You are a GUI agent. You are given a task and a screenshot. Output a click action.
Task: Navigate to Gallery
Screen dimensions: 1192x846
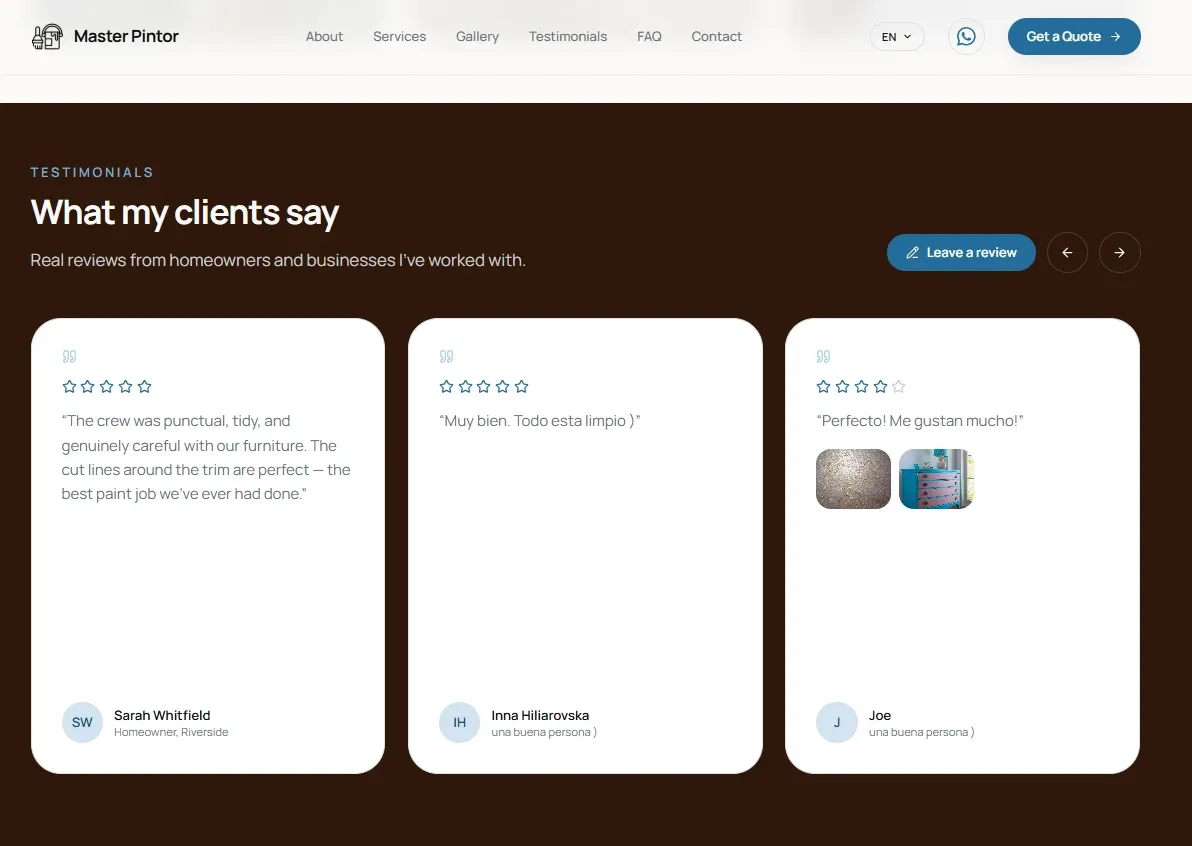point(477,36)
